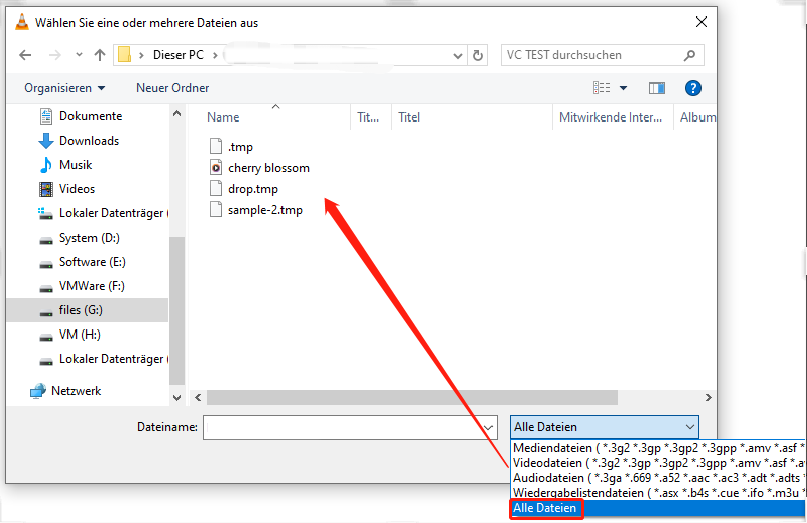Refresh the current folder view
Image resolution: width=807 pixels, height=523 pixels.
click(x=478, y=55)
